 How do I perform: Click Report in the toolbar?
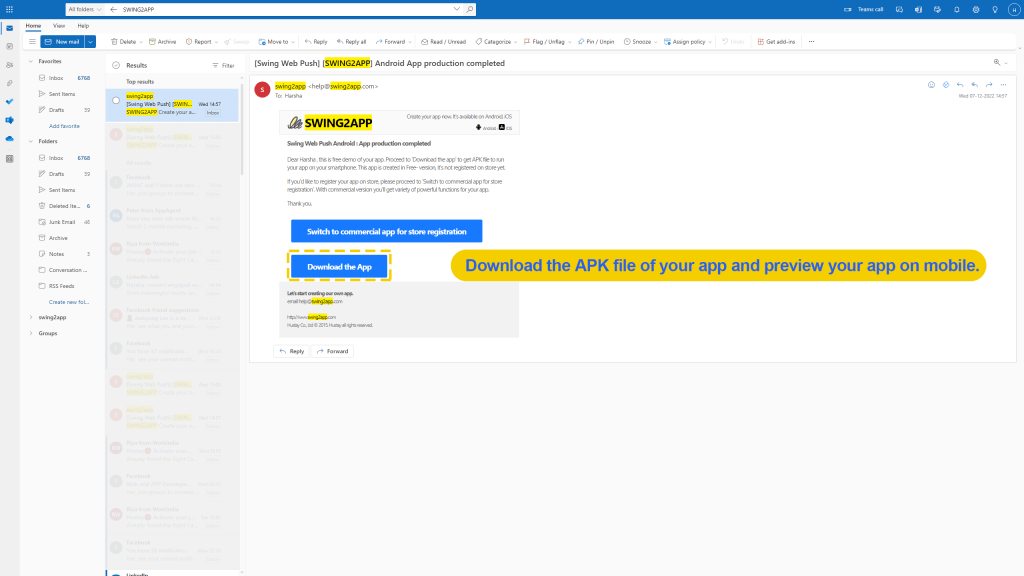pyautogui.click(x=199, y=42)
